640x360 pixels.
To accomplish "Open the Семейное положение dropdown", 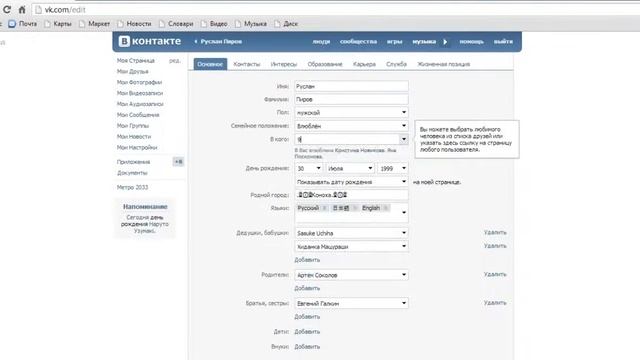I will coord(351,126).
